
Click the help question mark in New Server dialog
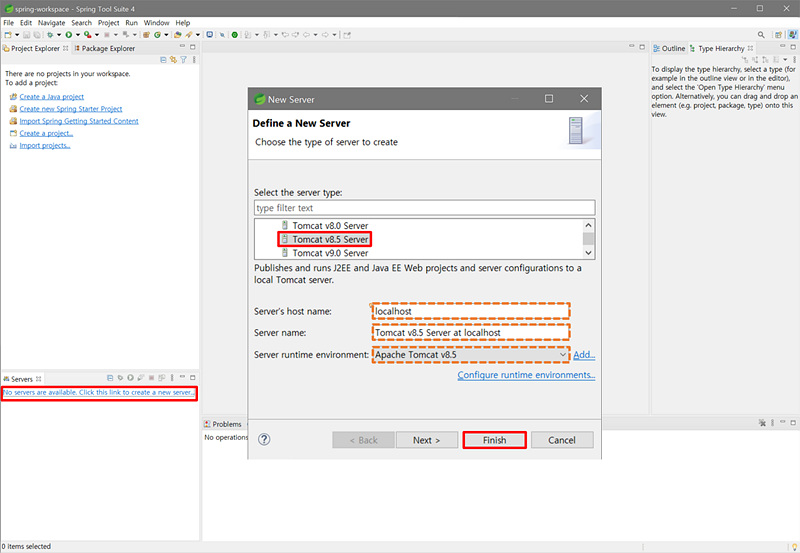264,439
